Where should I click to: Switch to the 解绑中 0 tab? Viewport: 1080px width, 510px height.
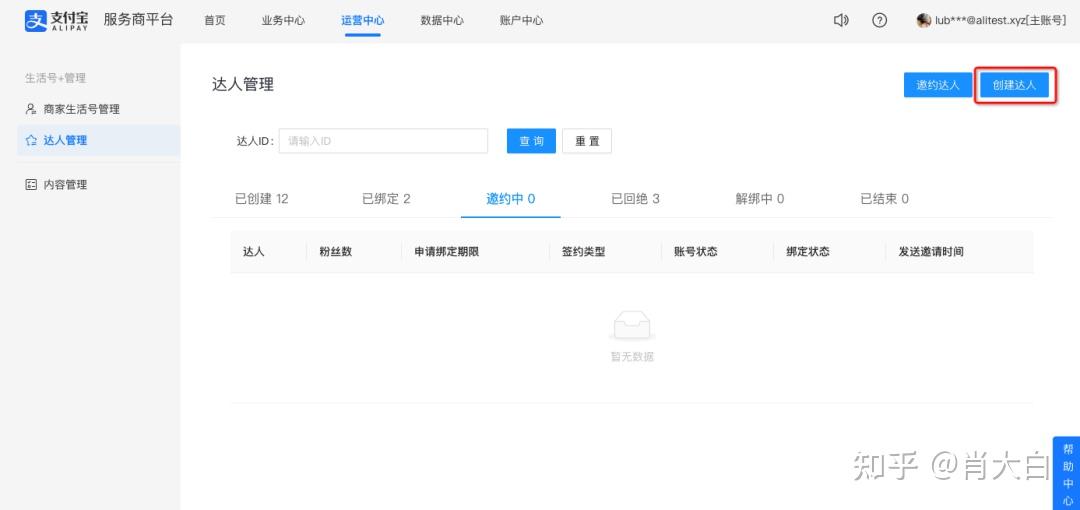click(x=760, y=199)
